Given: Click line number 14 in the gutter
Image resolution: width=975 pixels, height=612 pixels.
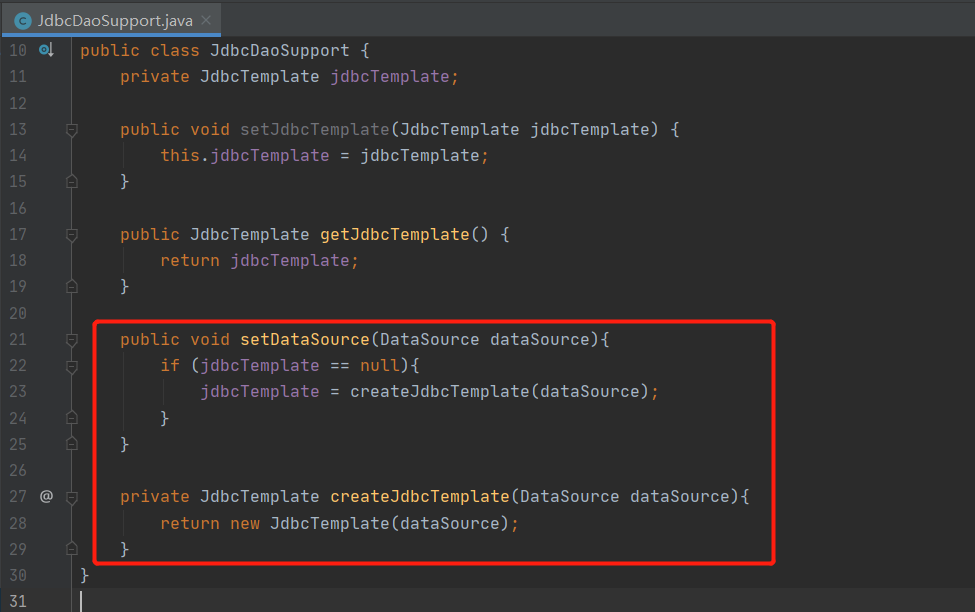Looking at the screenshot, I should [18, 155].
